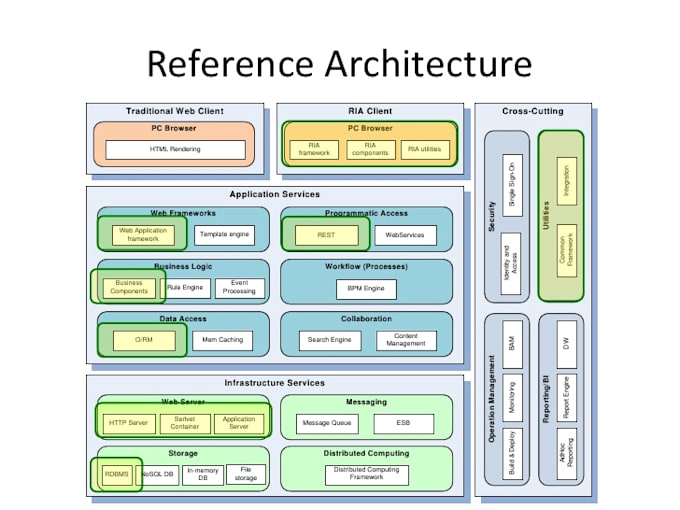Click 'PC Browser' label under Traditional Web Client

[174, 128]
